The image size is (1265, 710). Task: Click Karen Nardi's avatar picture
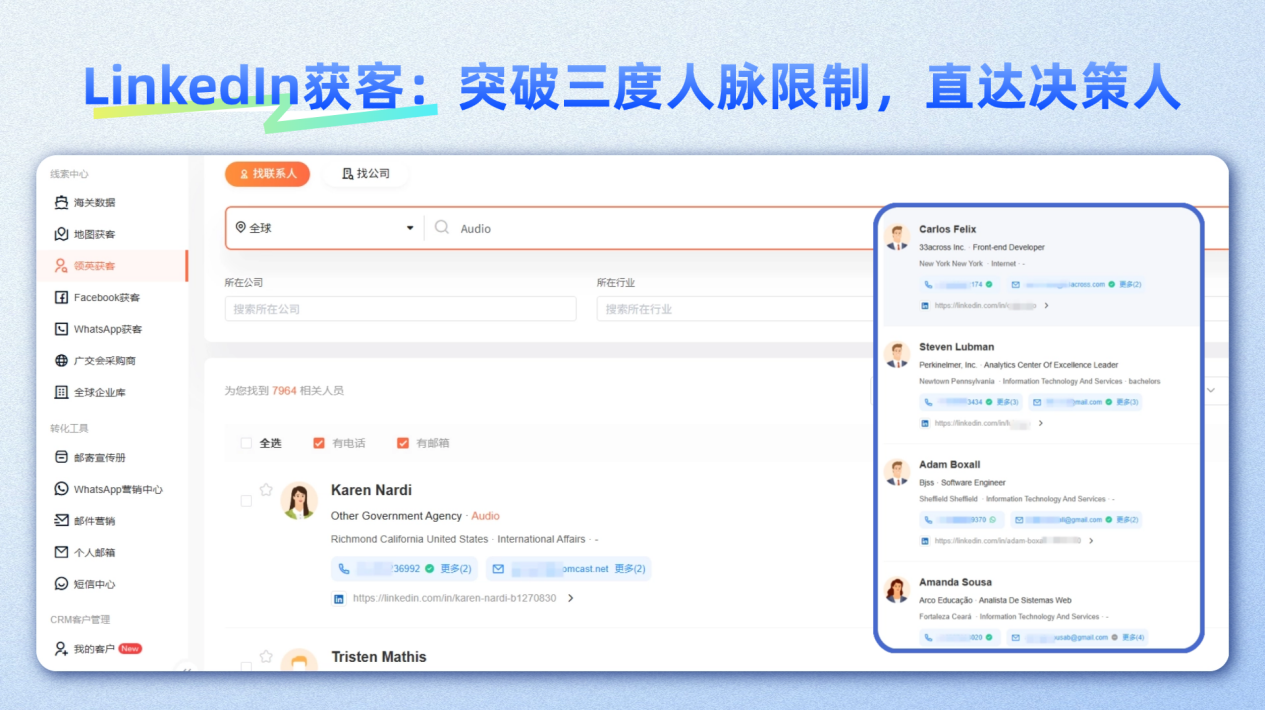299,500
